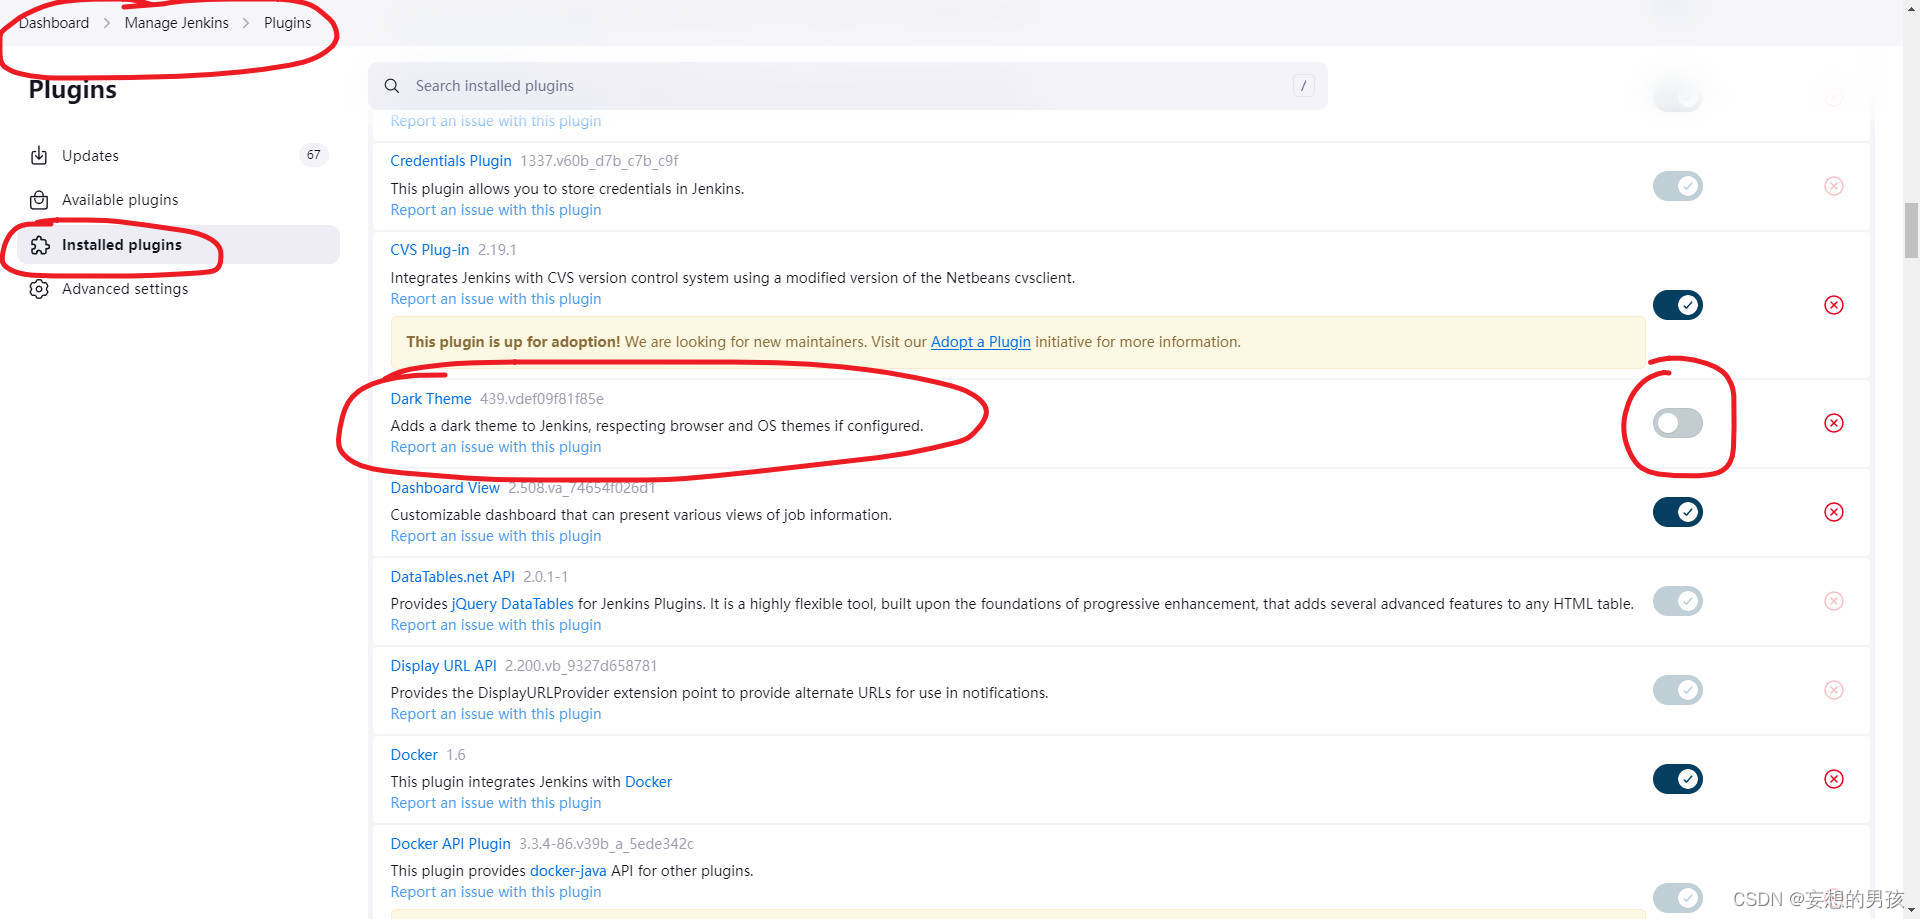Disable the CVS Plug-in toggle
Viewport: 1920px width, 919px height.
click(x=1677, y=305)
